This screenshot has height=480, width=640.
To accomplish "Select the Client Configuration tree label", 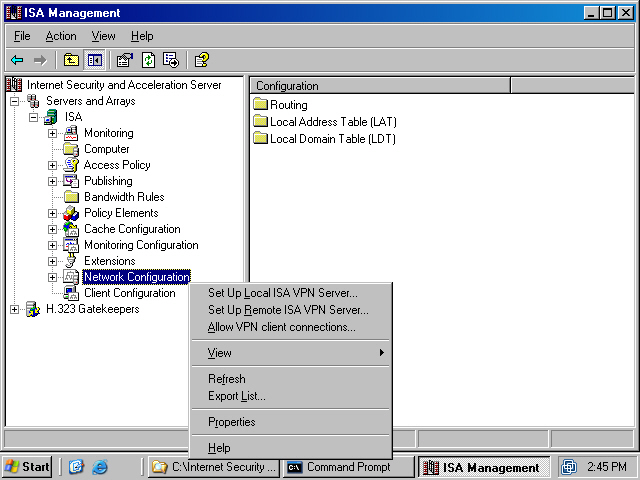I will (130, 293).
